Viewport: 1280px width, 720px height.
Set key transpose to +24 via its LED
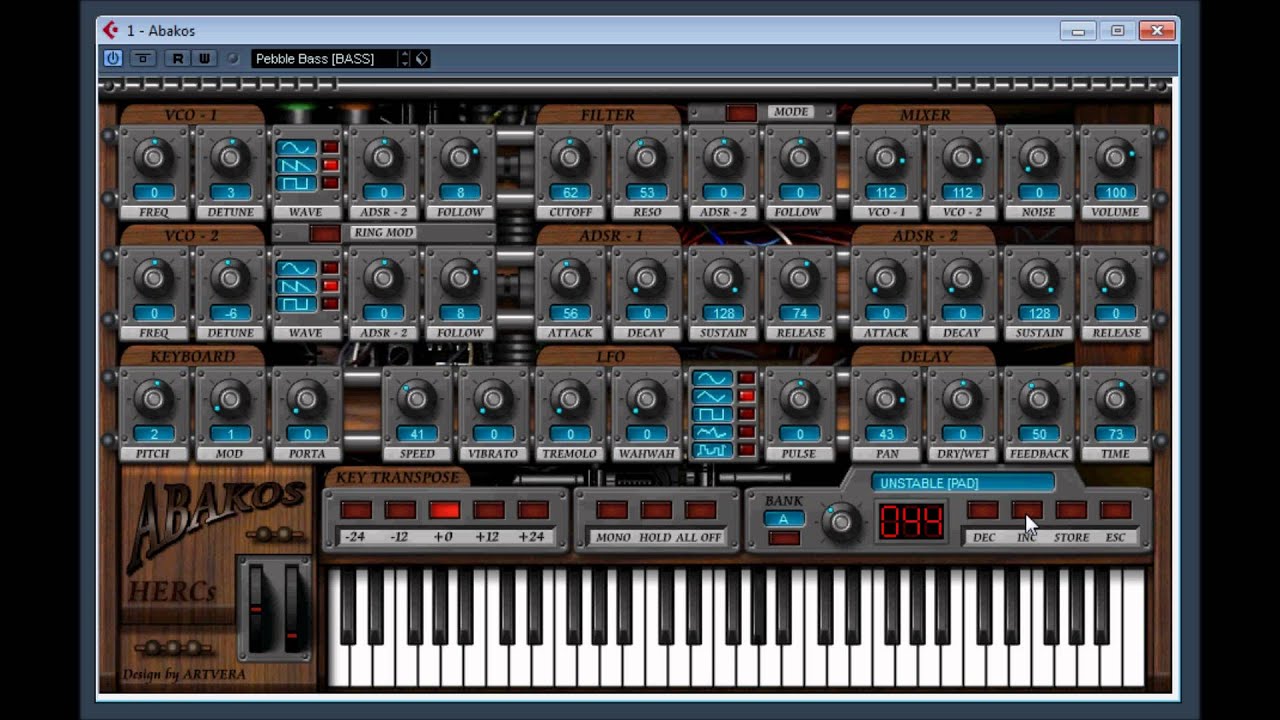tap(533, 510)
